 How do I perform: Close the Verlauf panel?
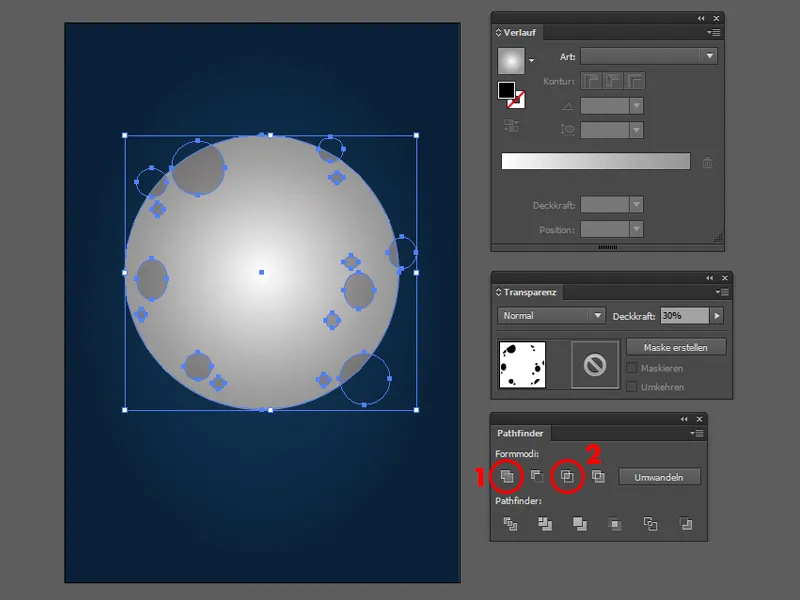tap(716, 18)
